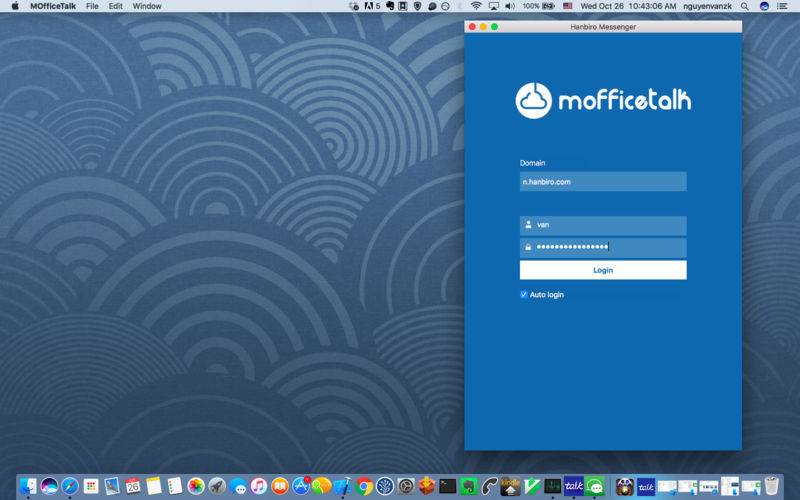Click the password input field
This screenshot has width=800, height=500.
click(x=603, y=247)
